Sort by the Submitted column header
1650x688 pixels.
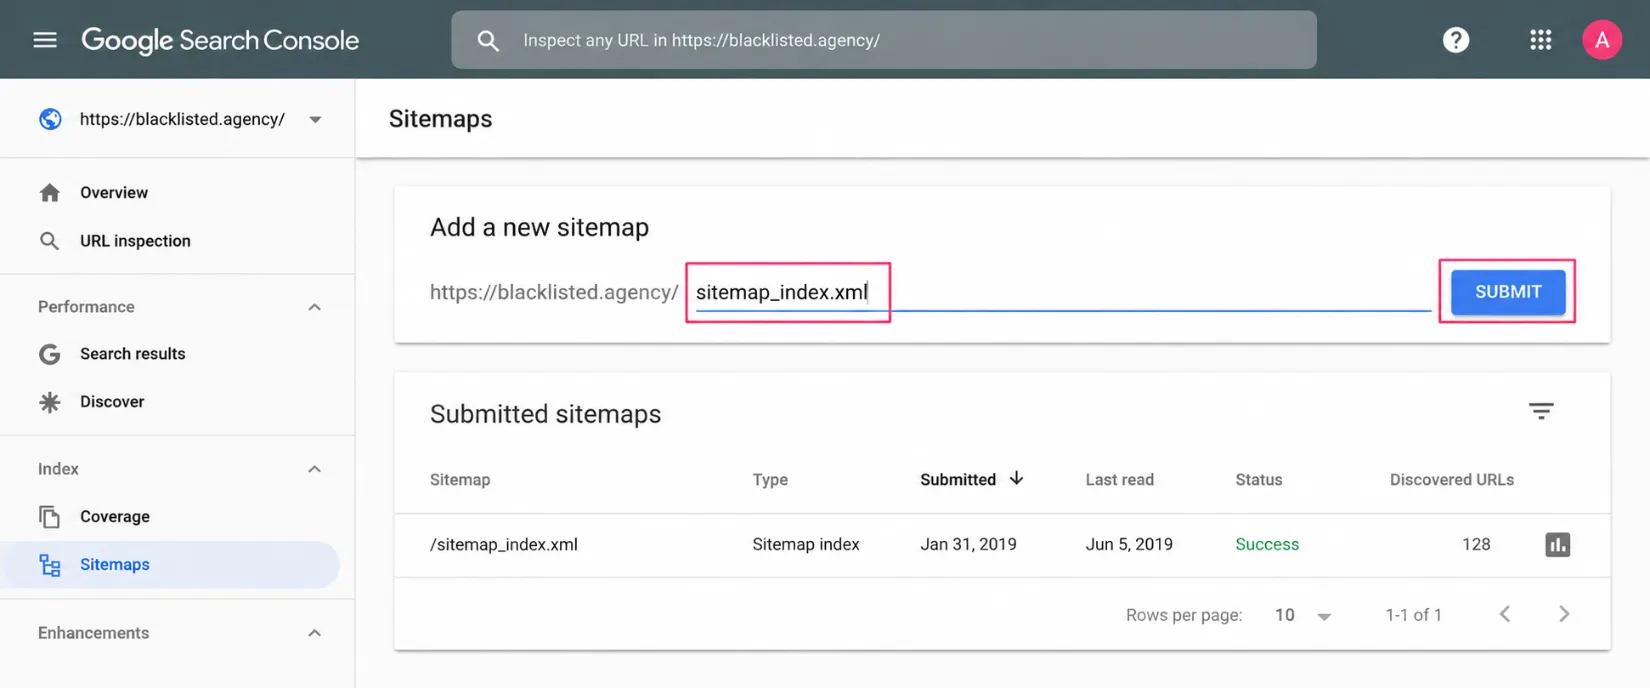tap(958, 480)
